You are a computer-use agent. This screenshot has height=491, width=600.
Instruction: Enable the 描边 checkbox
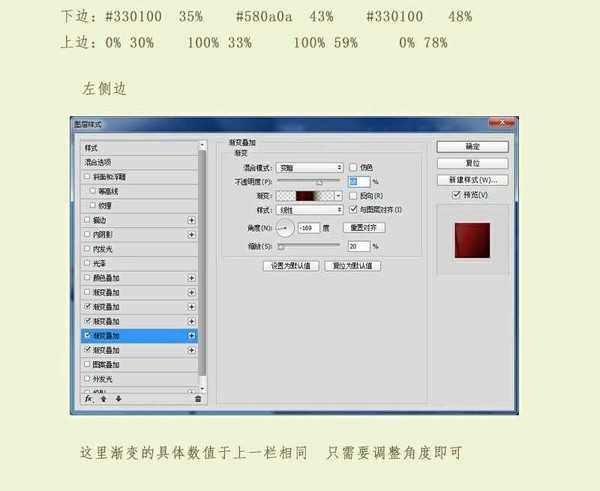(87, 220)
